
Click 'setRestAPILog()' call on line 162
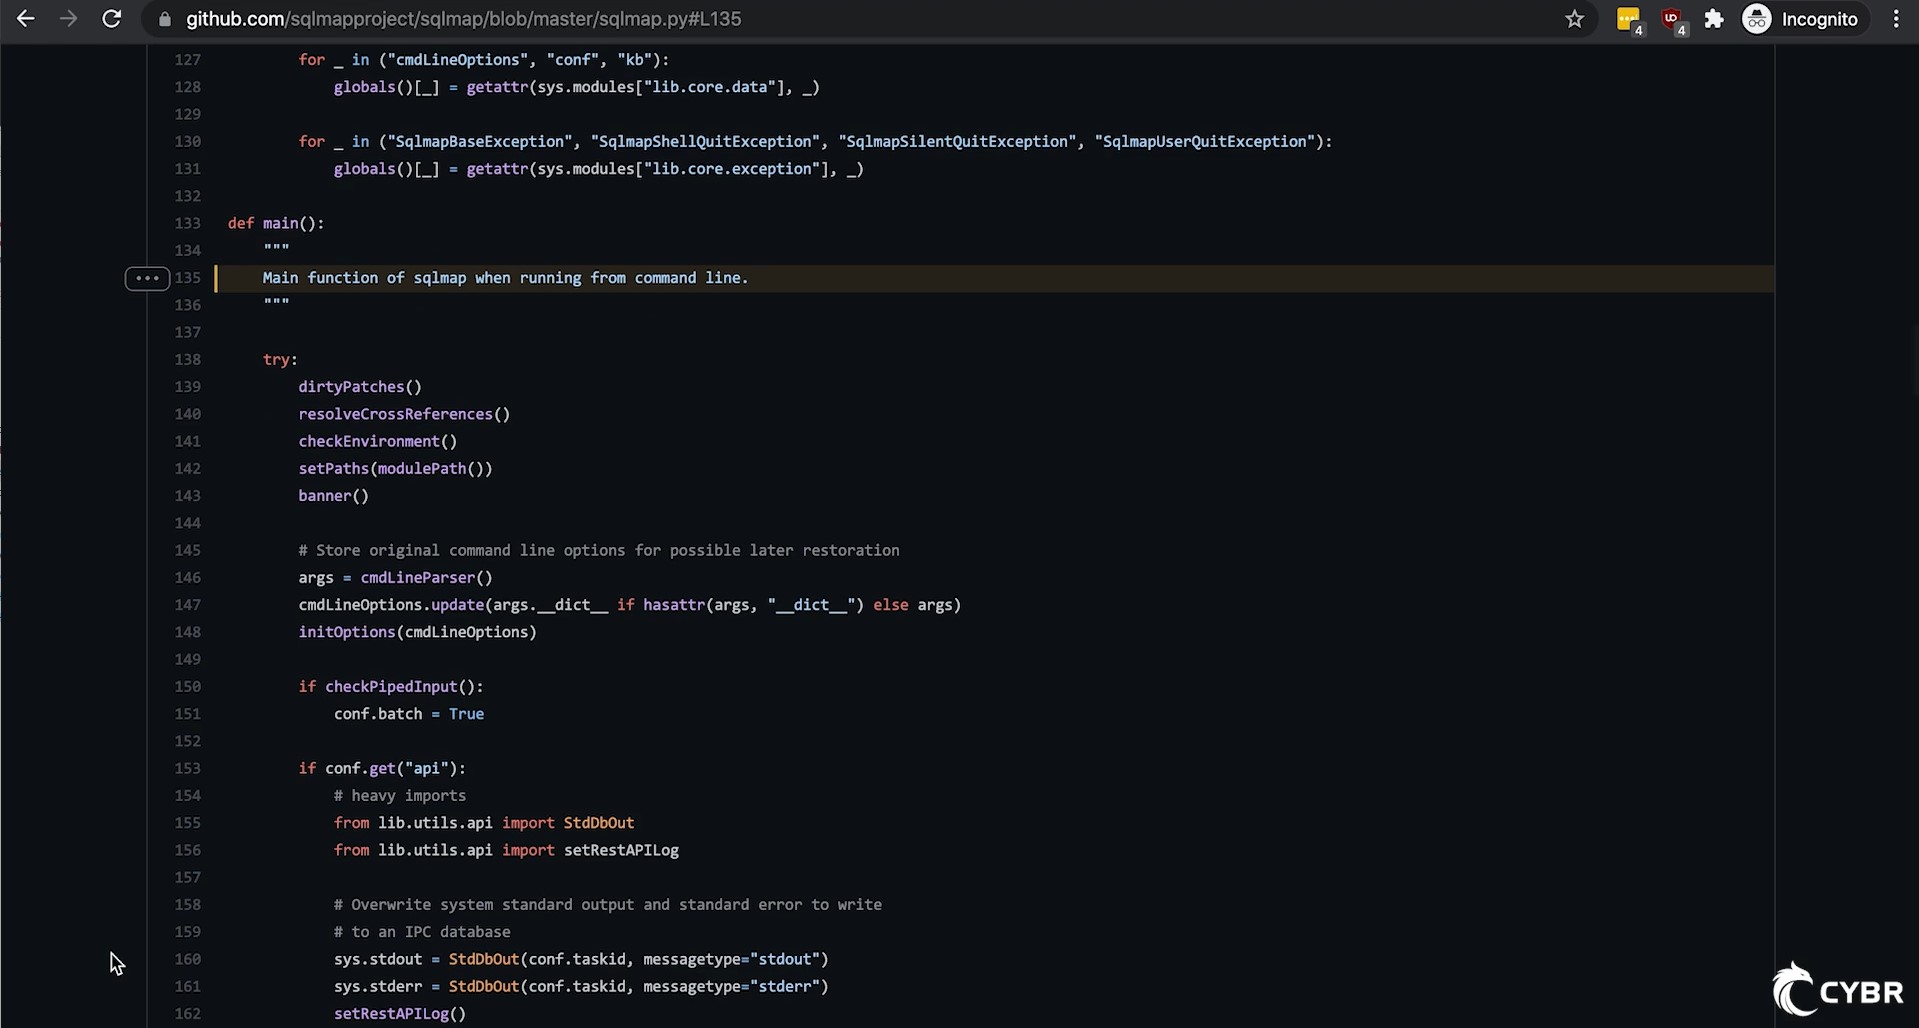pos(400,1013)
